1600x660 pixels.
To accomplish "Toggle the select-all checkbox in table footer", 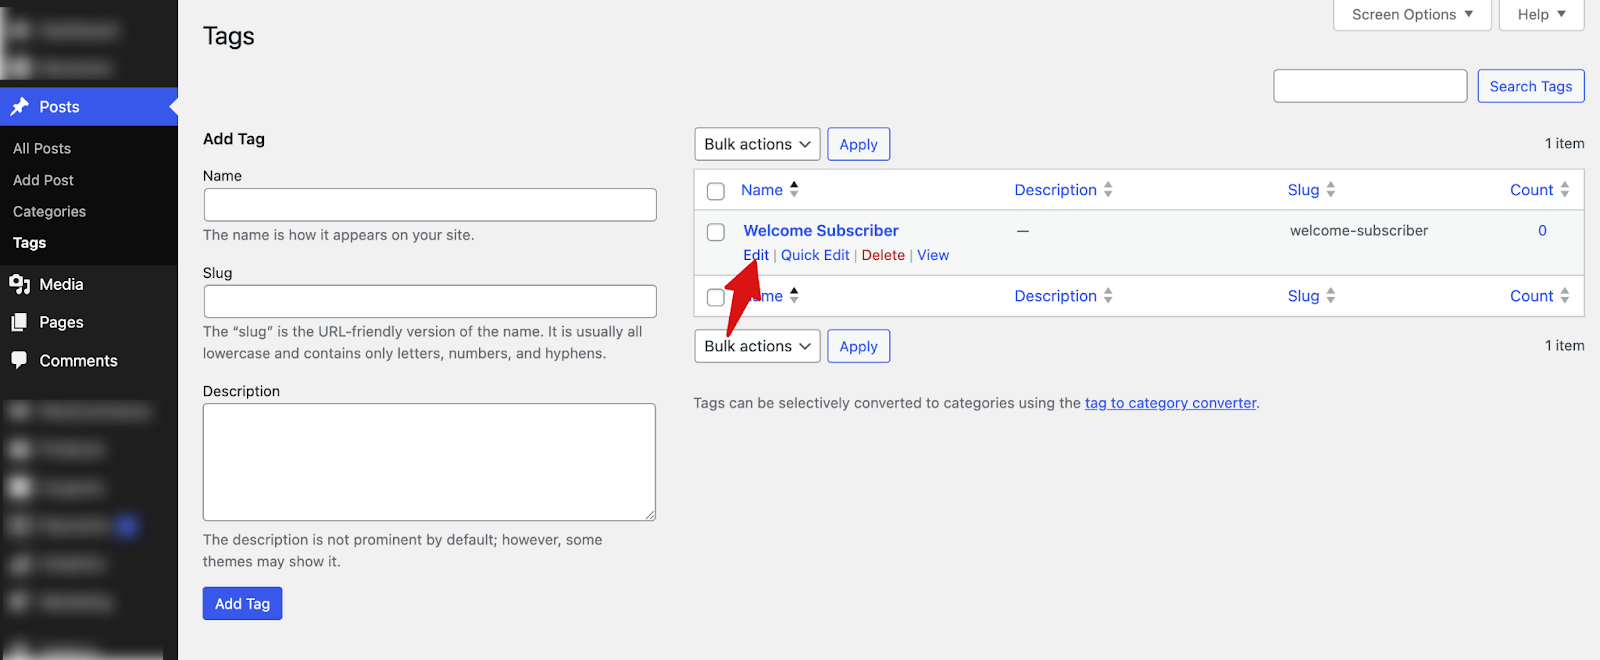I will coord(714,297).
